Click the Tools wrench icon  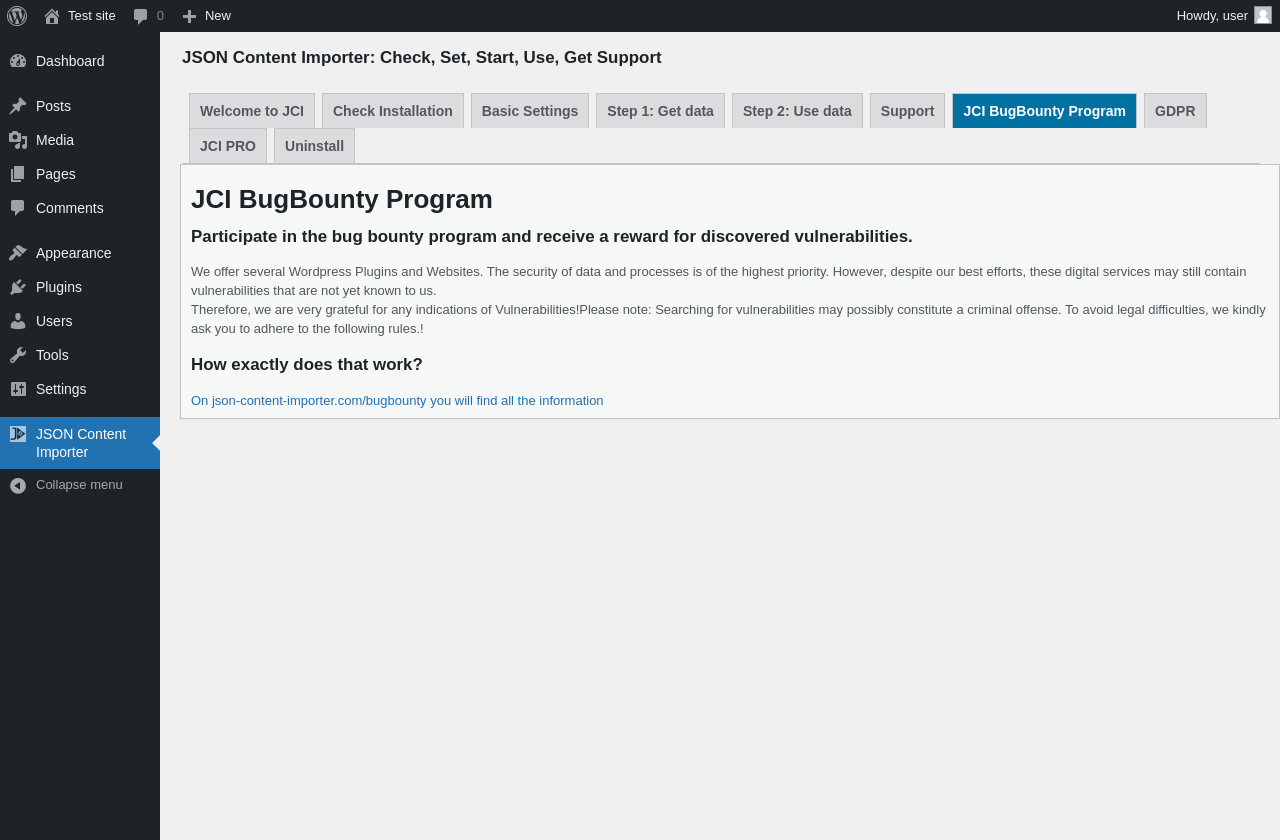[18, 355]
